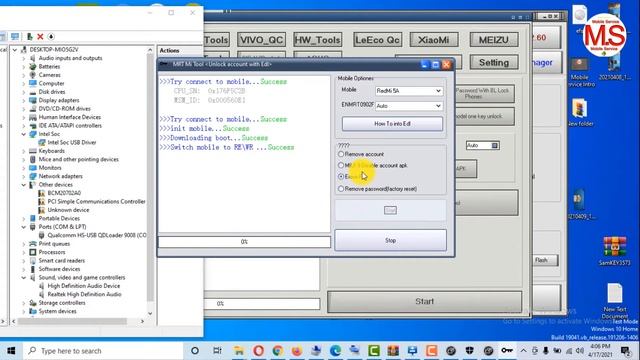The height and width of the screenshot is (360, 640).
Task: Click the Stop button in Mi Tool dialog
Action: pyautogui.click(x=391, y=240)
